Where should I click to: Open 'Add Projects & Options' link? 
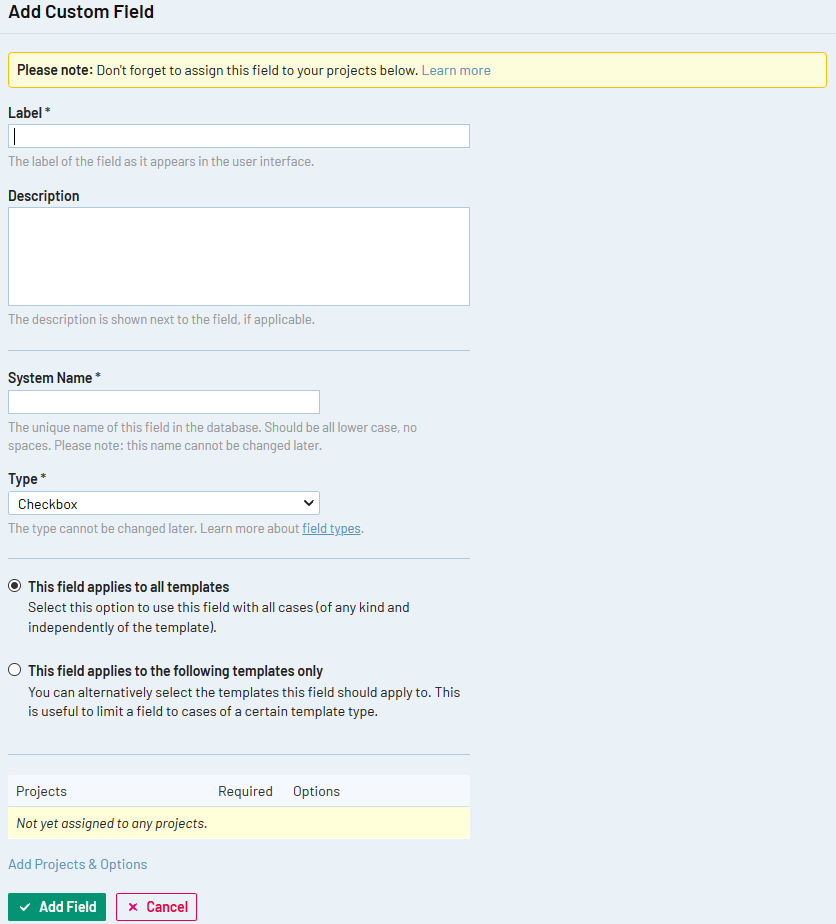[78, 864]
